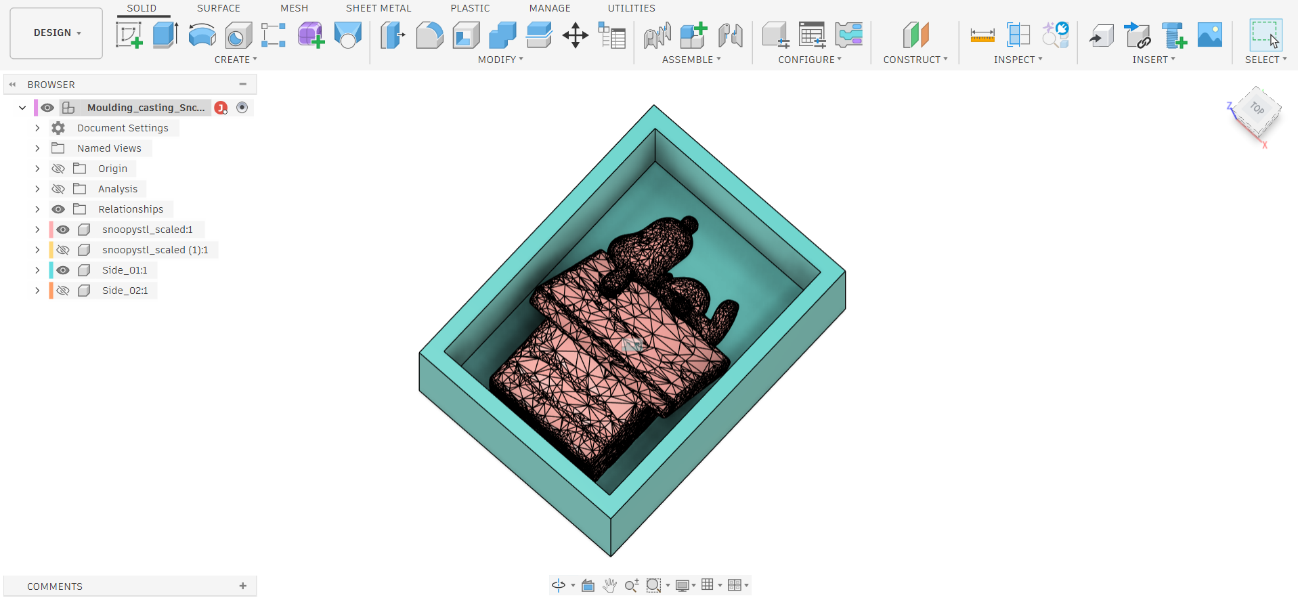The height and width of the screenshot is (600, 1298).
Task: Expand the Document Settings node
Action: coord(38,128)
